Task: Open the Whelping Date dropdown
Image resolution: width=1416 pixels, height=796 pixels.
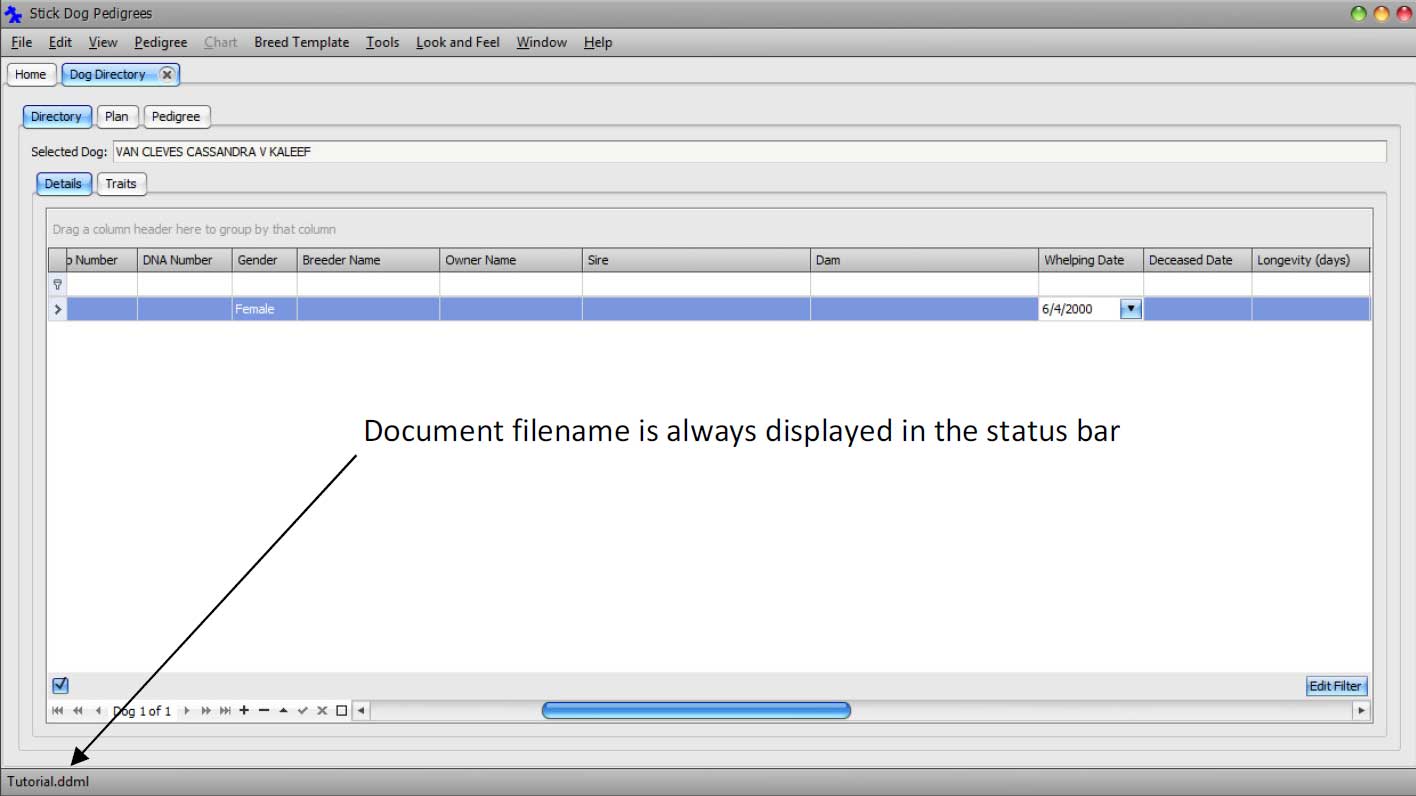Action: tap(1131, 309)
